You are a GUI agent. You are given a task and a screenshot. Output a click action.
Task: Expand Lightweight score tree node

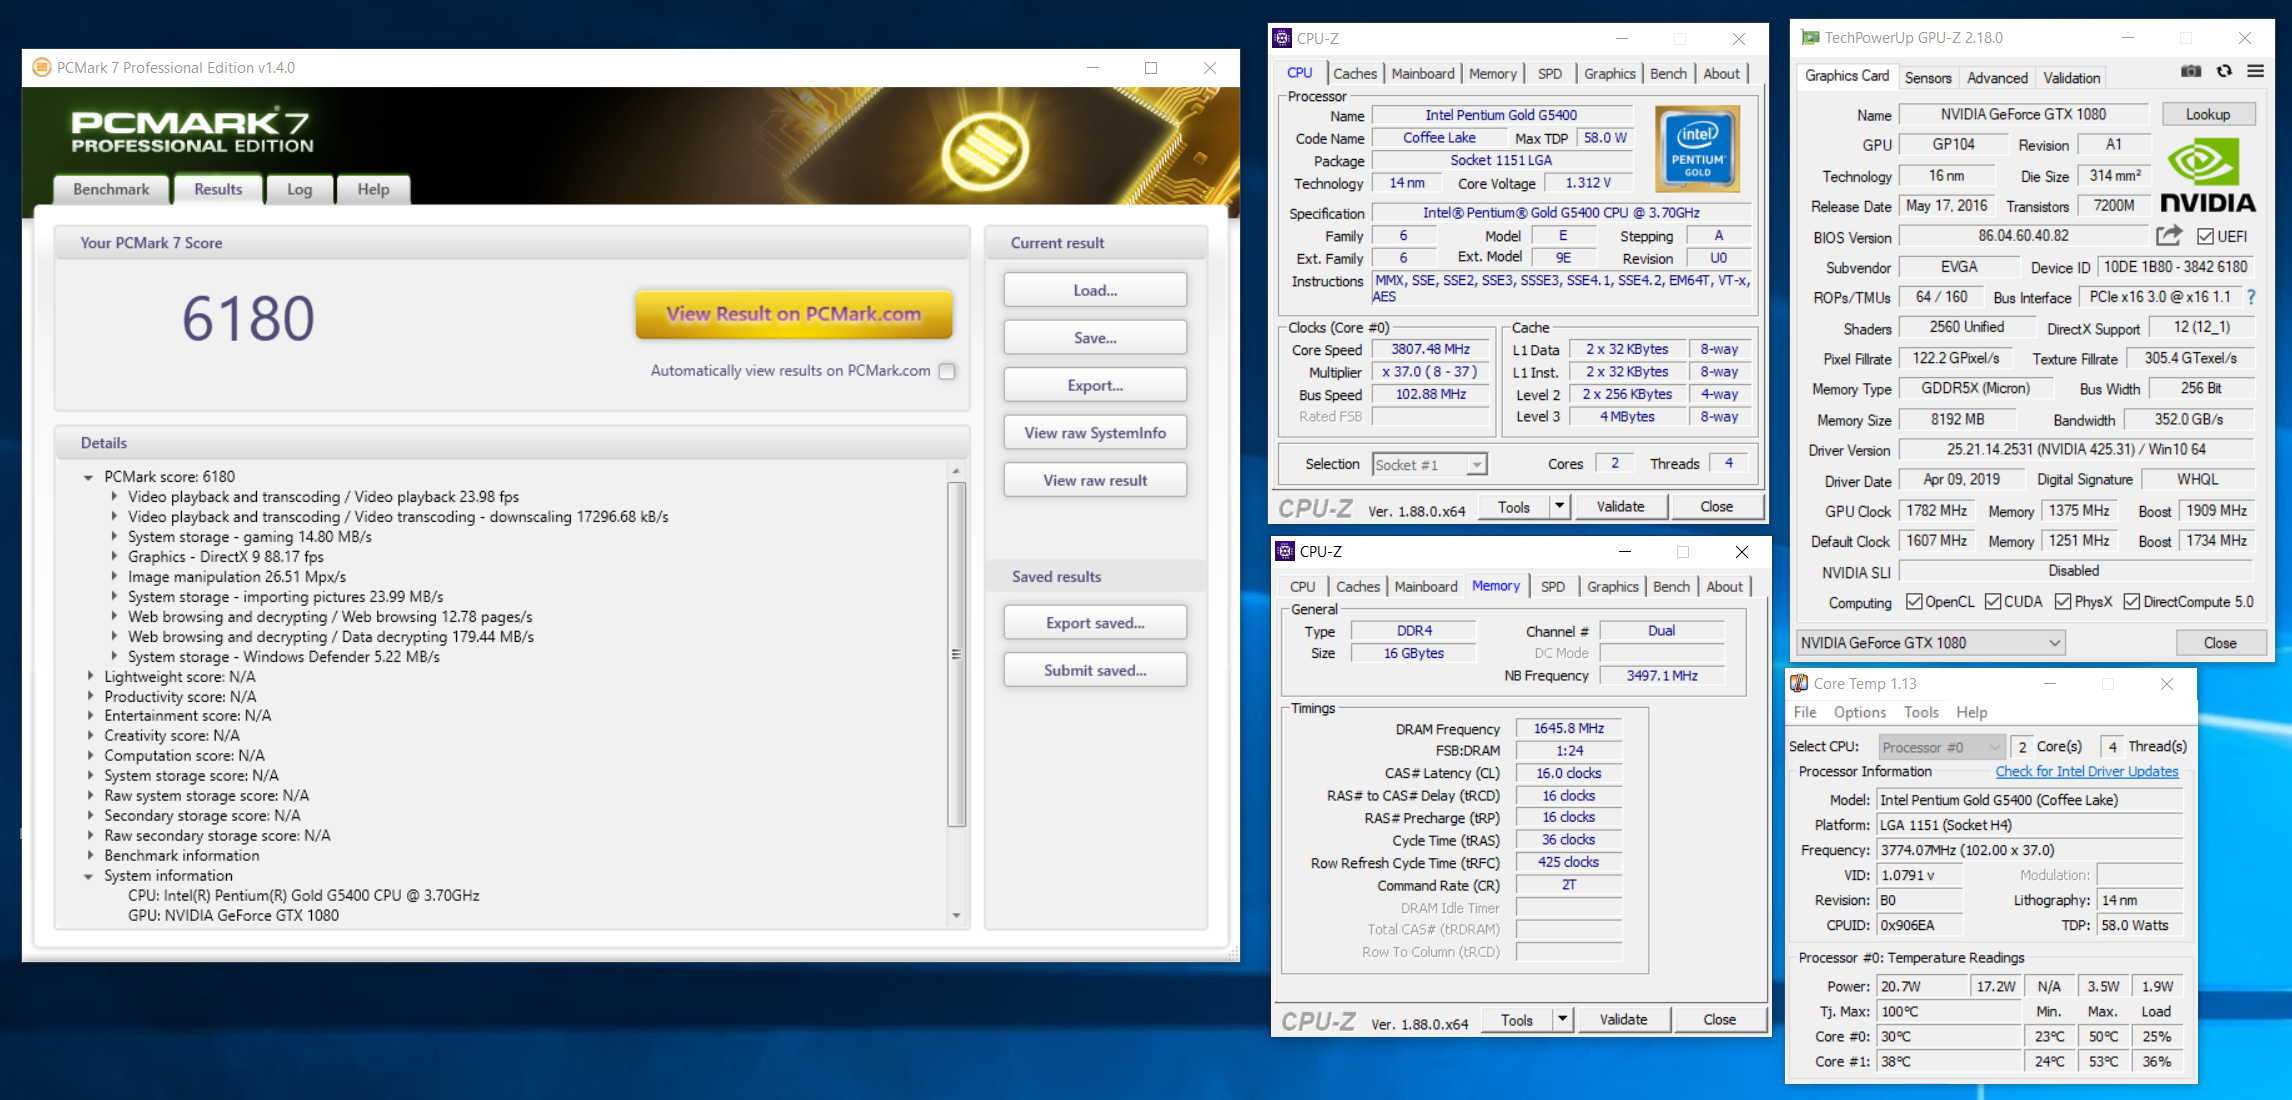pyautogui.click(x=89, y=676)
